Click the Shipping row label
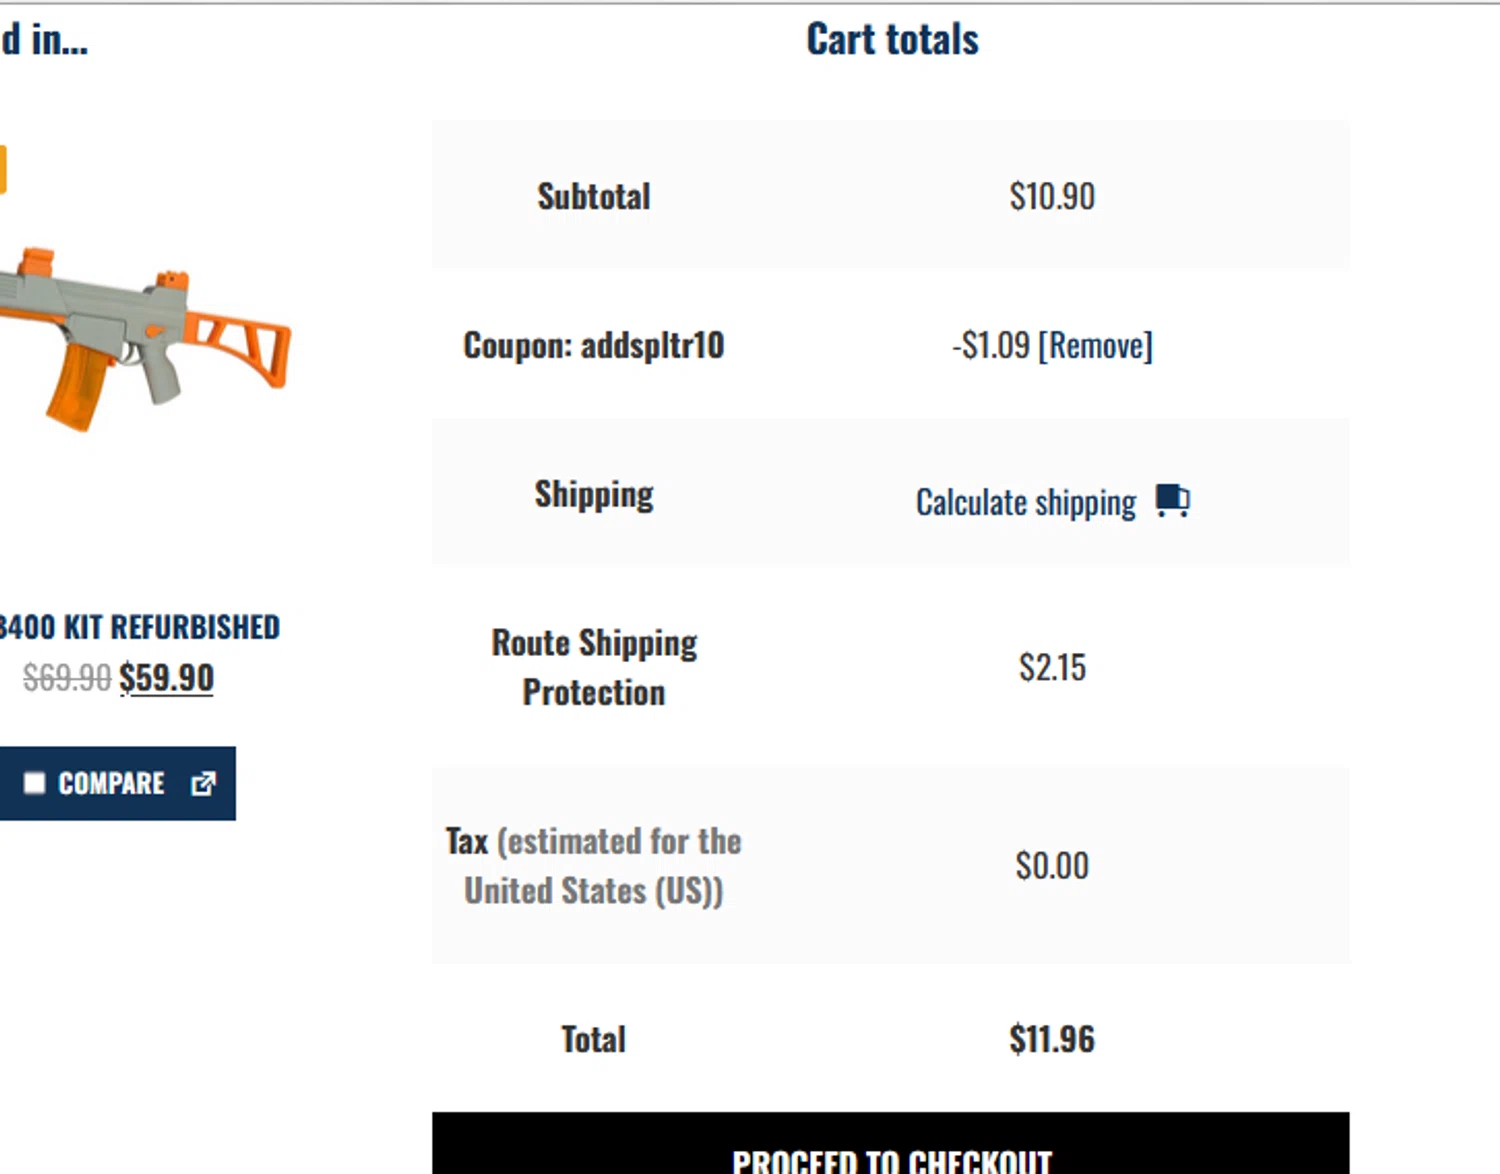Screen dimensions: 1500x1174 click(x=594, y=494)
